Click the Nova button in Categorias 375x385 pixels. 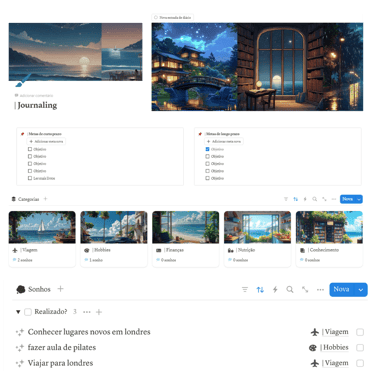coord(348,199)
